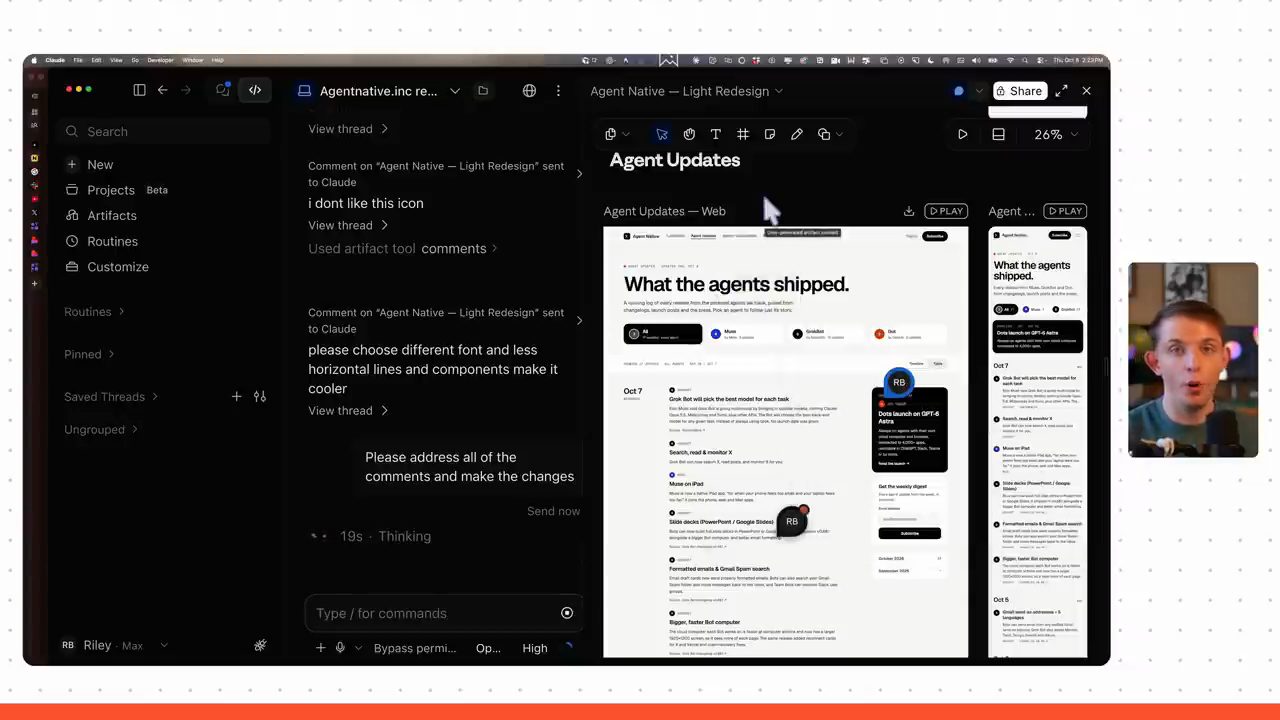The height and width of the screenshot is (720, 1280).
Task: Select the pencil draw tool
Action: coord(797,134)
